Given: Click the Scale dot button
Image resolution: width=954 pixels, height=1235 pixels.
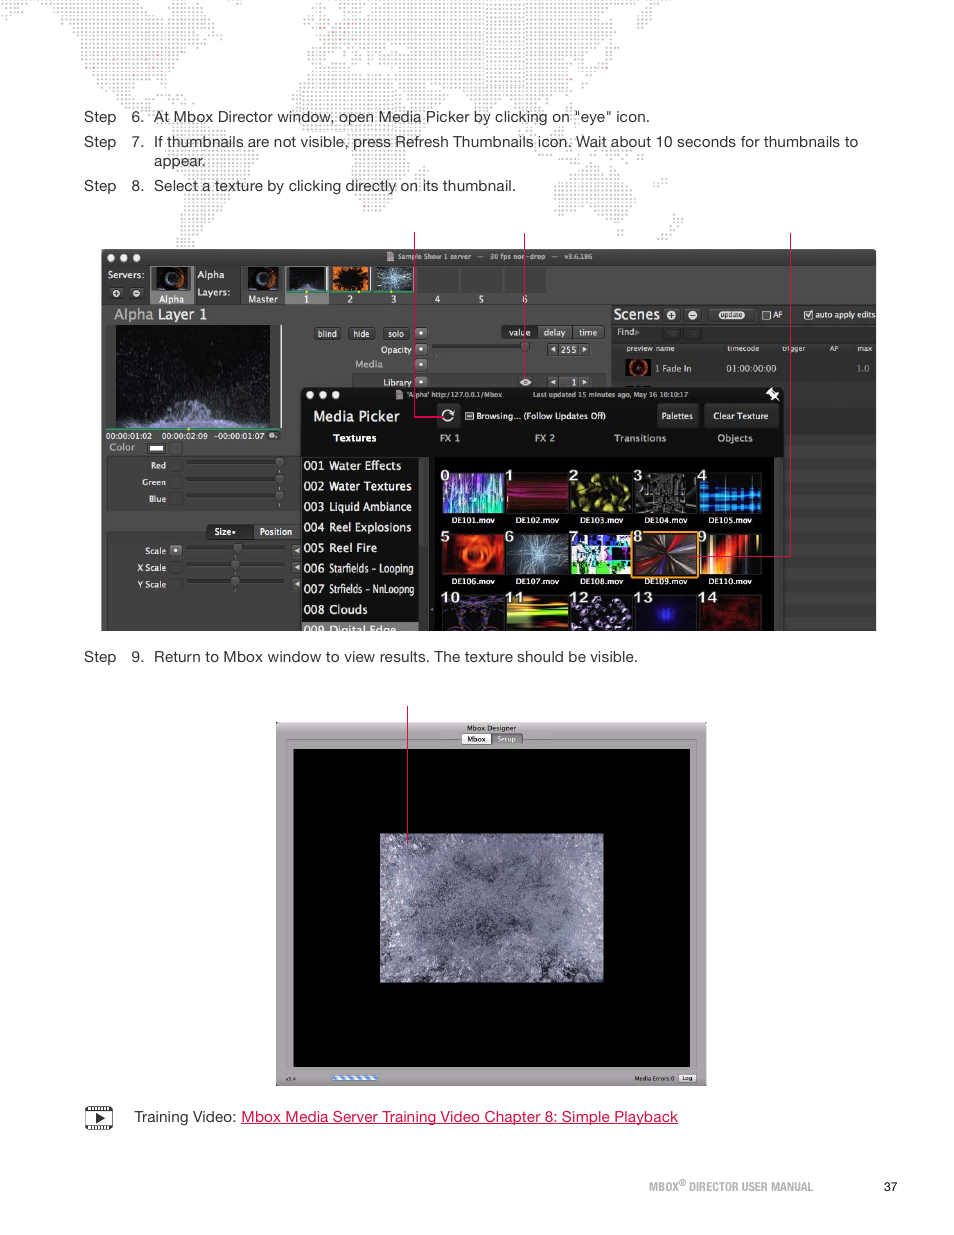Looking at the screenshot, I should 176,550.
